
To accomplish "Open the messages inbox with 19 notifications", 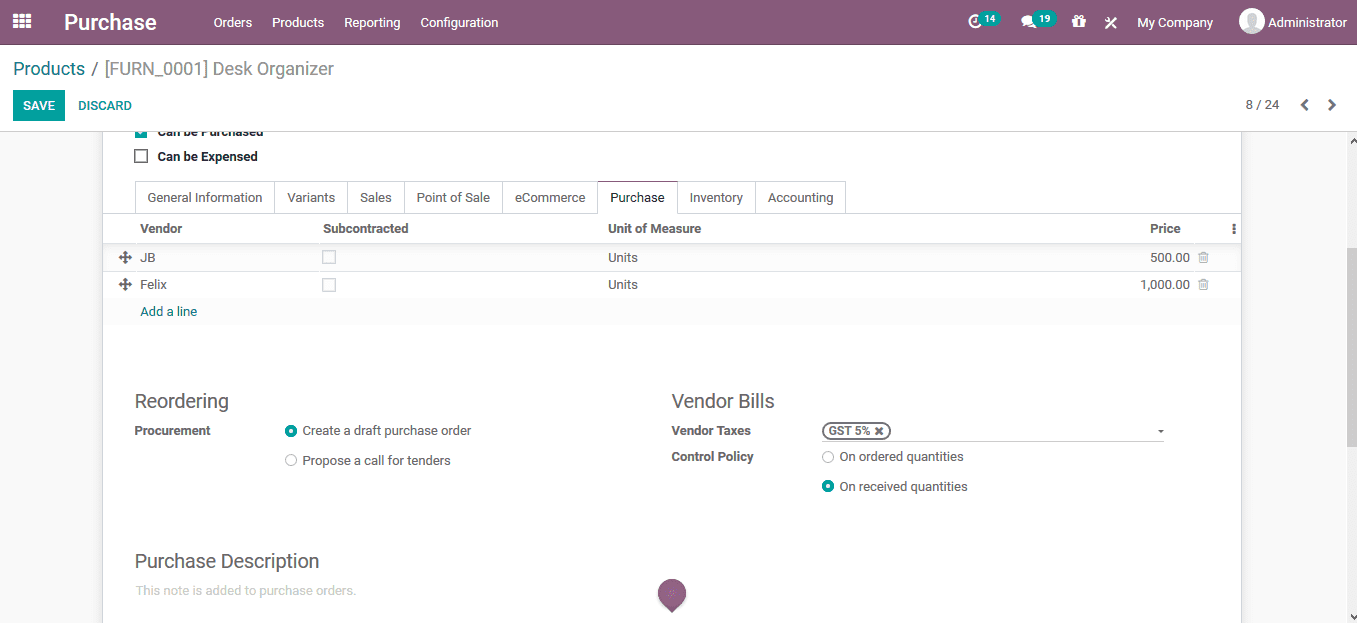I will coord(1033,20).
